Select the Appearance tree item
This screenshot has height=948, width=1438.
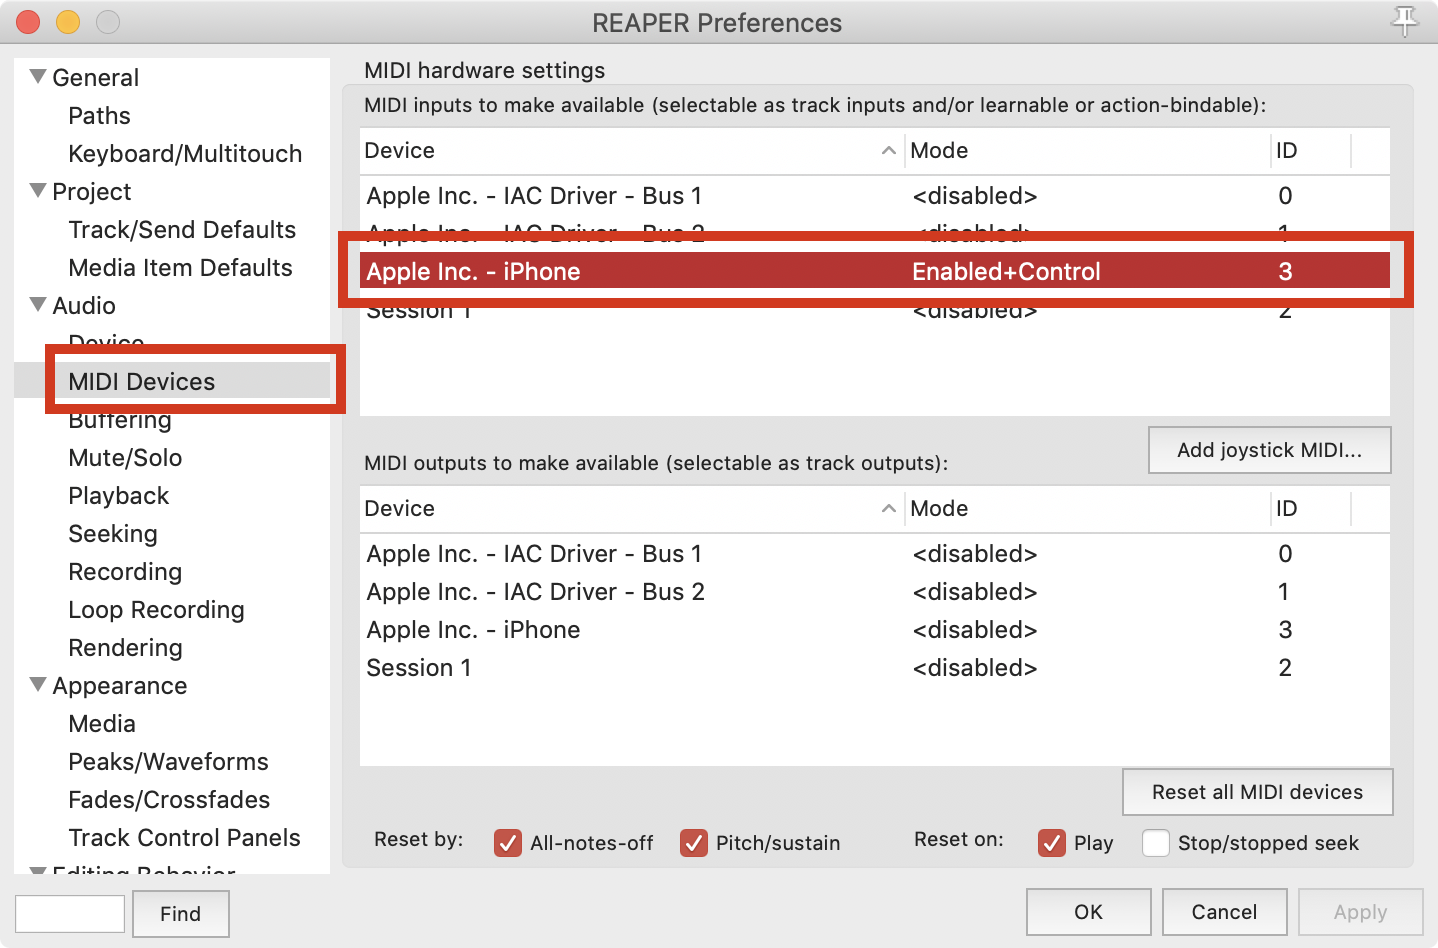click(x=120, y=686)
